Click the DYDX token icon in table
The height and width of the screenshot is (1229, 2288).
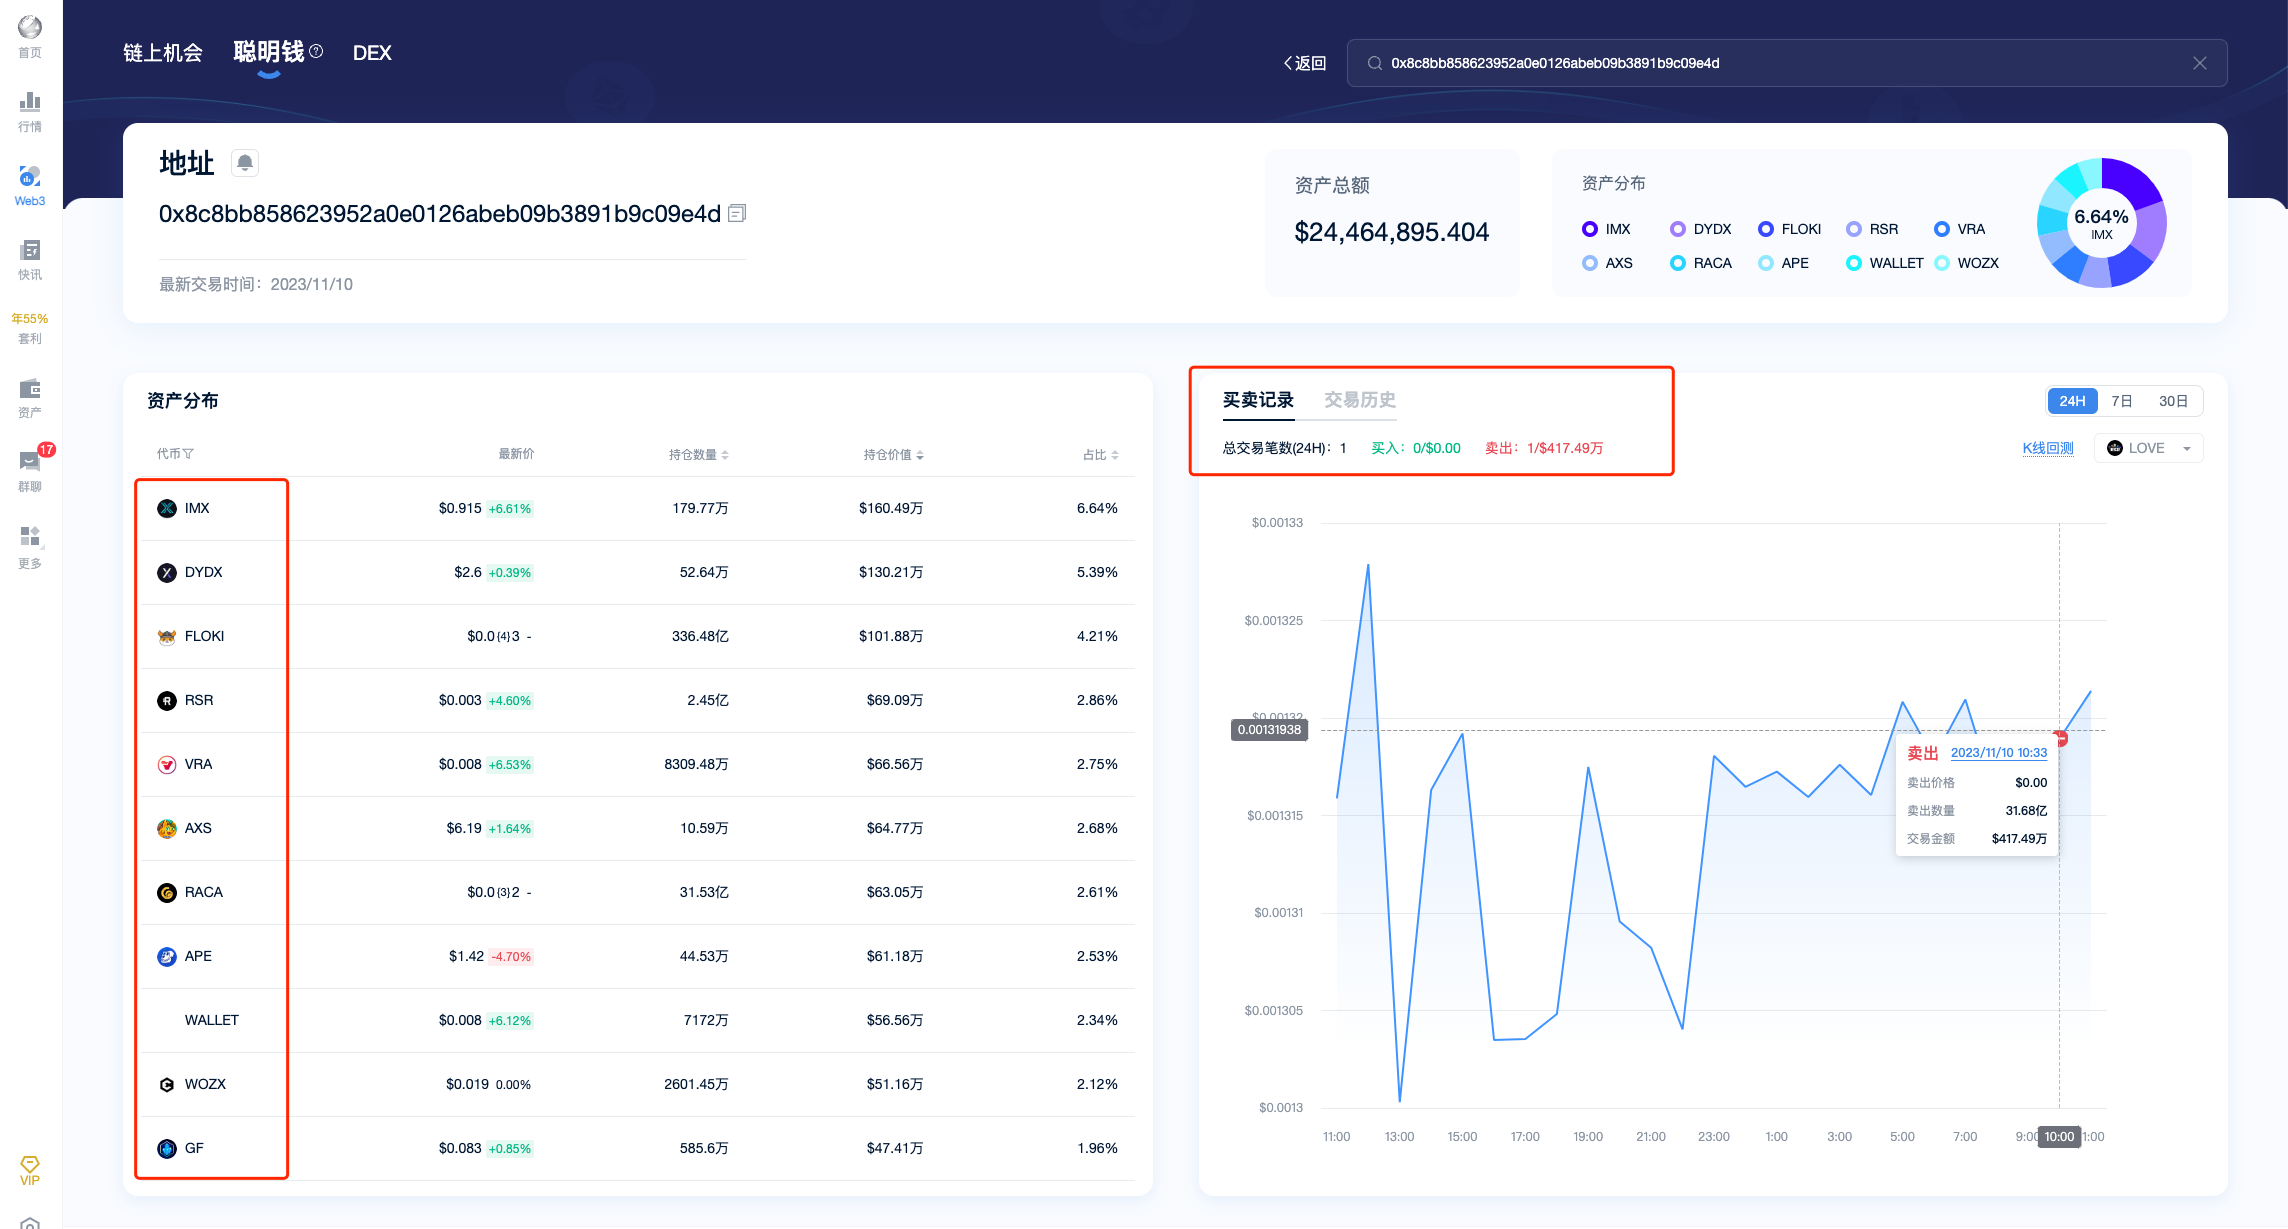coord(167,572)
